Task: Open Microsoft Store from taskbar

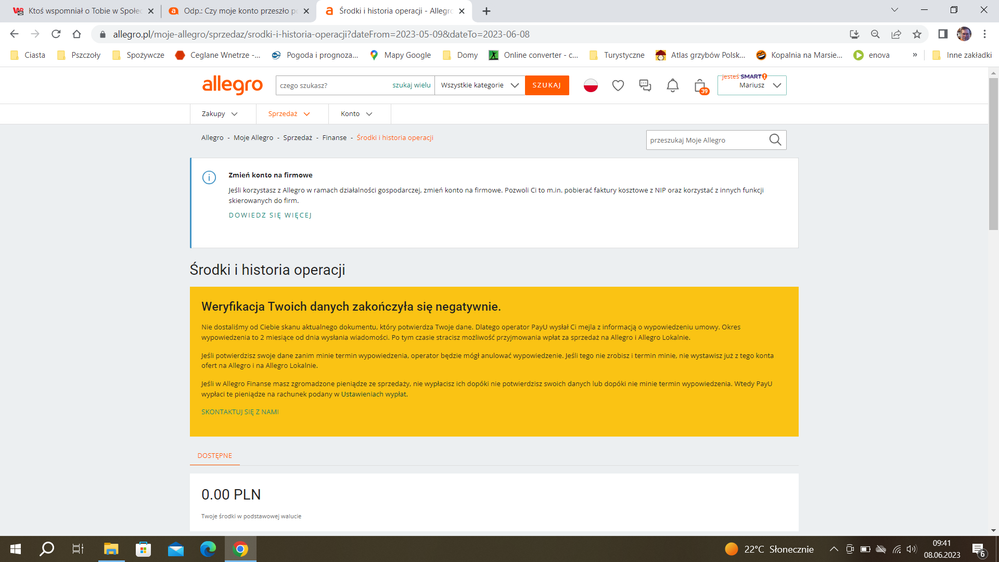Action: coord(143,549)
